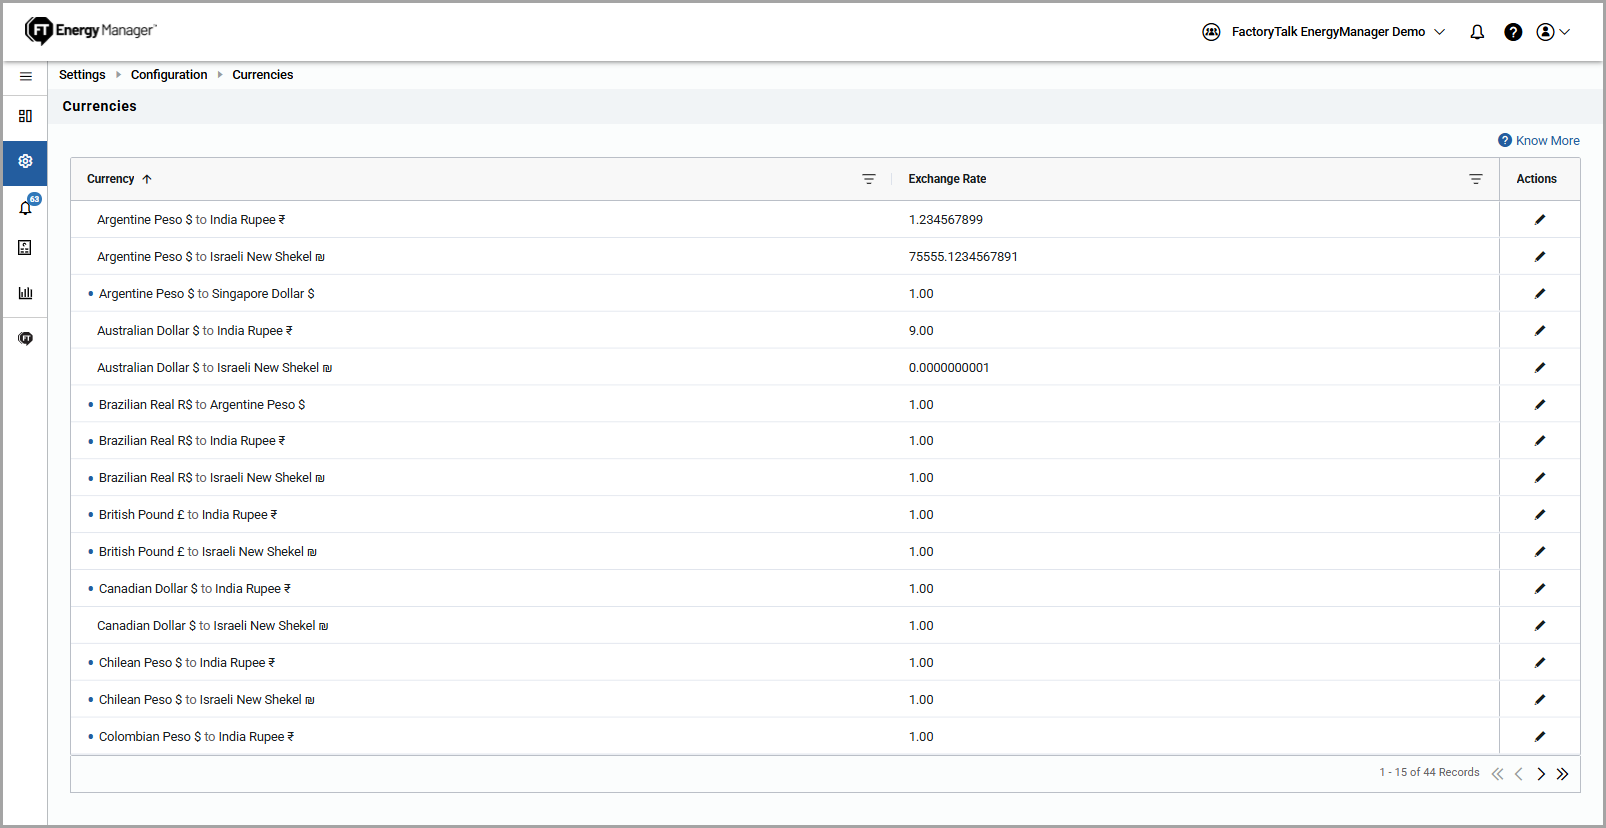Open notifications bell in top header
The image size is (1606, 828).
point(1477,32)
